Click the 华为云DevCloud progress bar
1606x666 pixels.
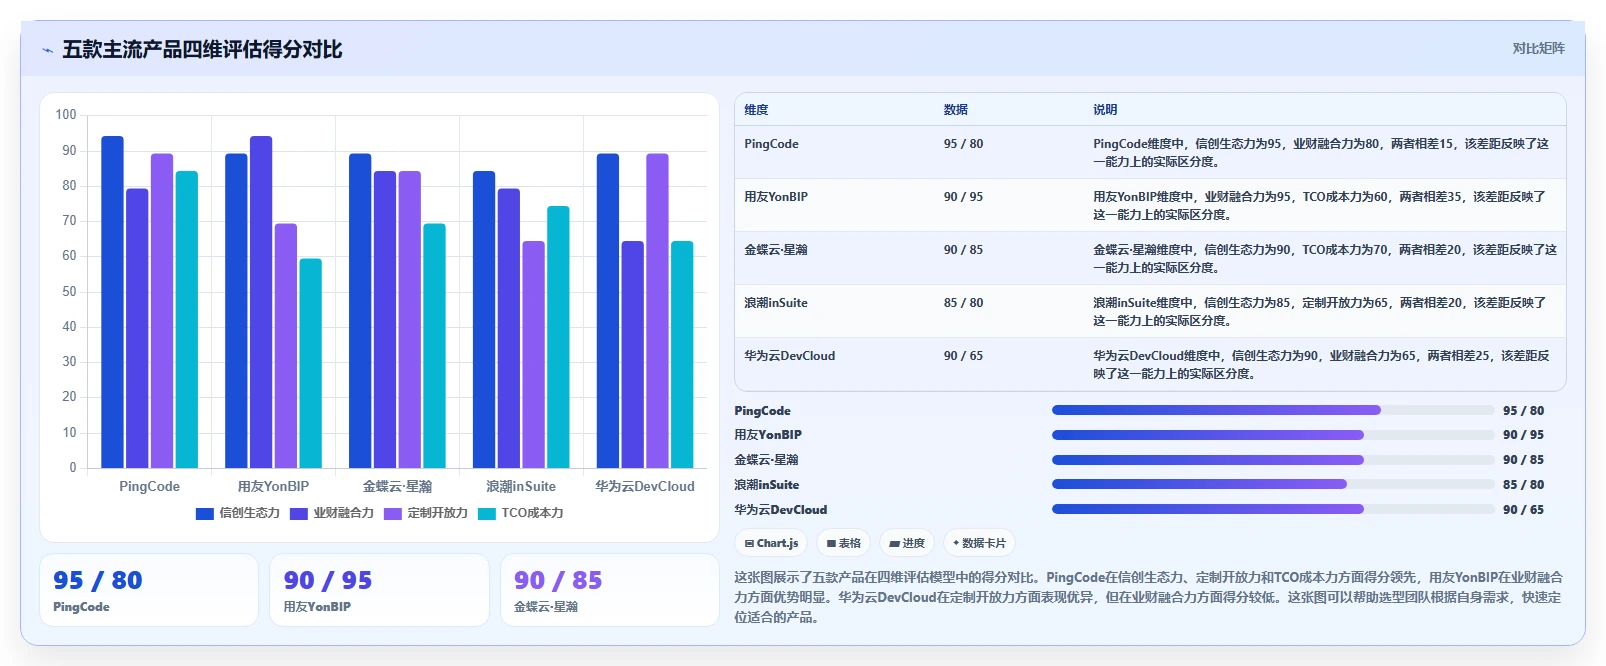pos(1273,509)
